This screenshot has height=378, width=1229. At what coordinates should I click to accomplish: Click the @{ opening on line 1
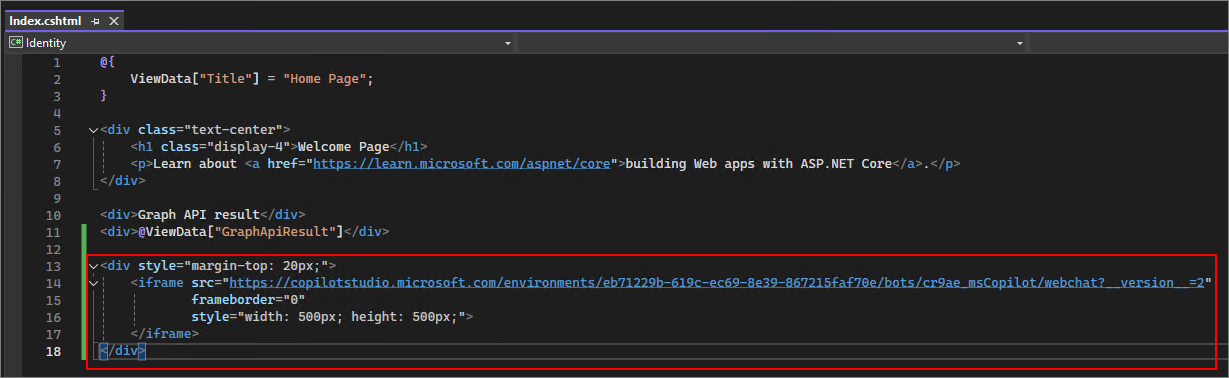[x=107, y=62]
